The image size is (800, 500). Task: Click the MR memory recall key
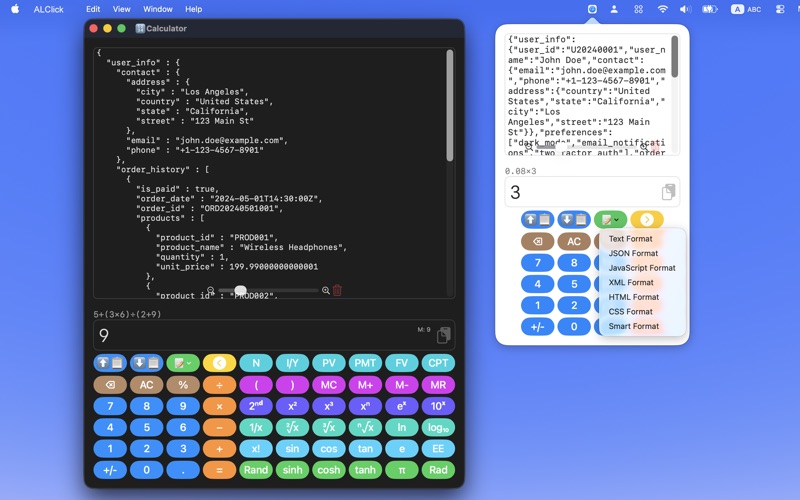pyautogui.click(x=438, y=385)
